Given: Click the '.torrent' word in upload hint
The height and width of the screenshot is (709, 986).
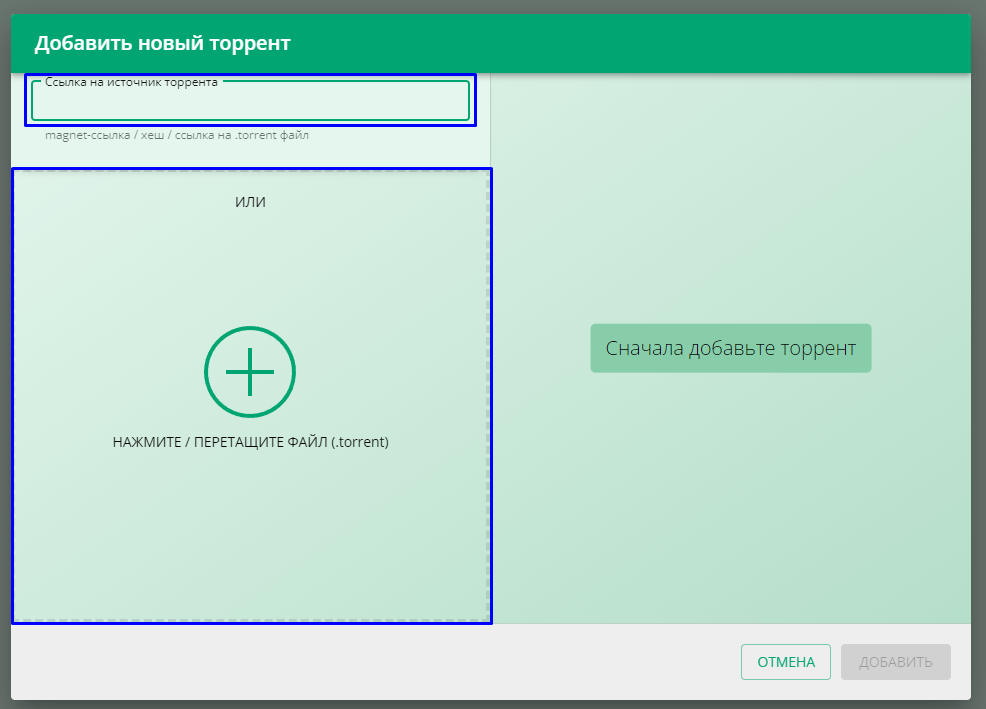Looking at the screenshot, I should click(x=361, y=442).
